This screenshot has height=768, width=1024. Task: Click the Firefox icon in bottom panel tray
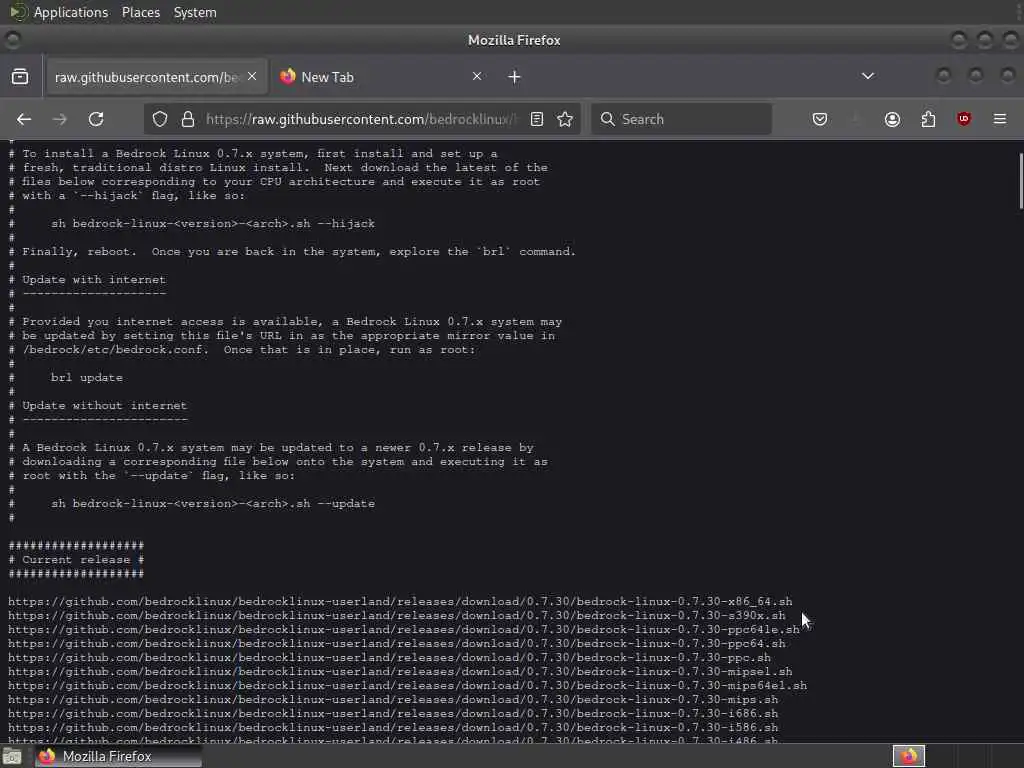pos(909,756)
